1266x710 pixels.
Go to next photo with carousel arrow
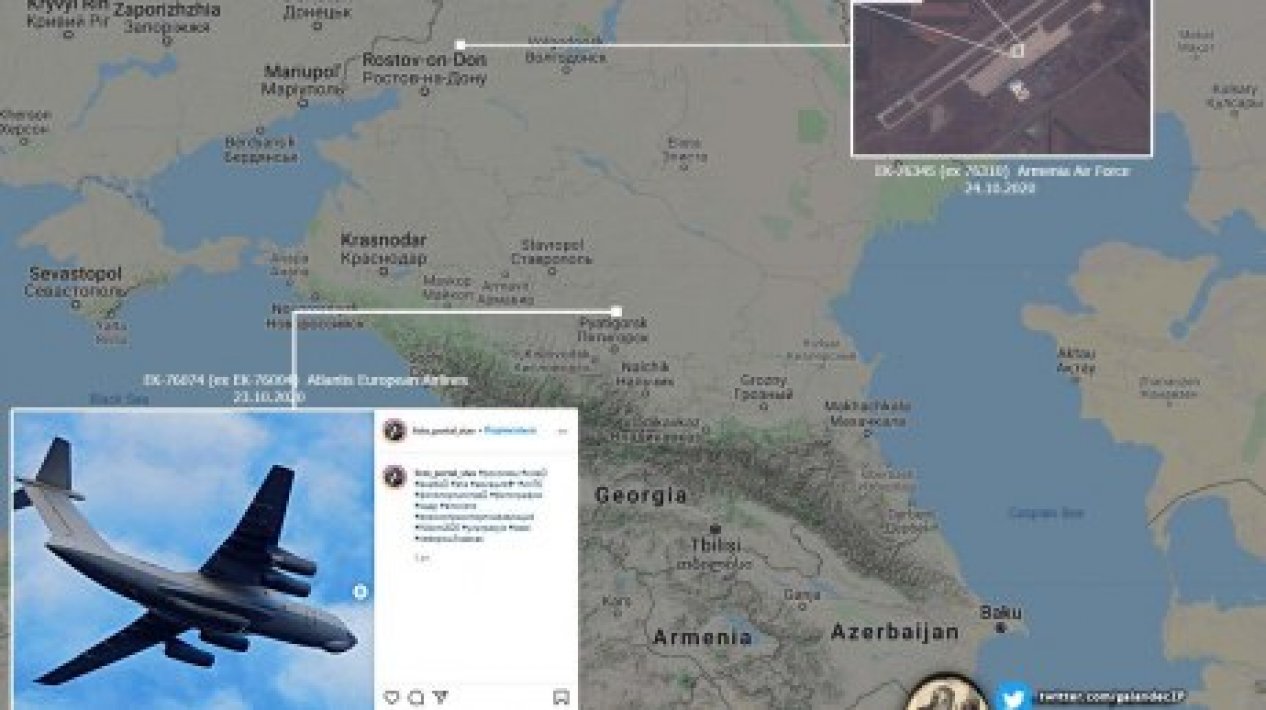[x=361, y=592]
